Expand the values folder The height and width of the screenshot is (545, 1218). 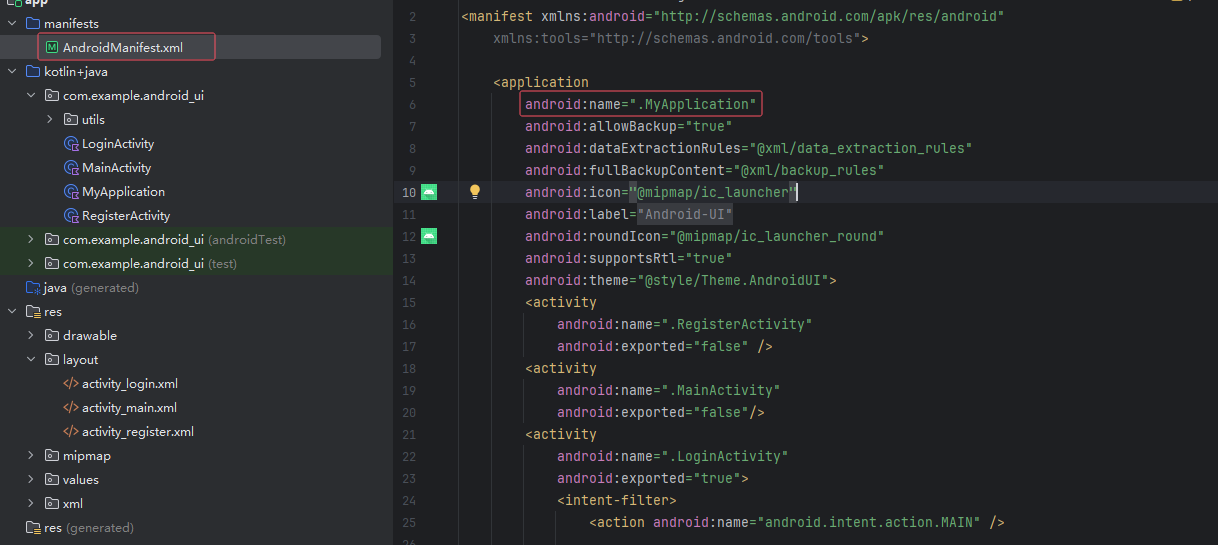(x=31, y=480)
